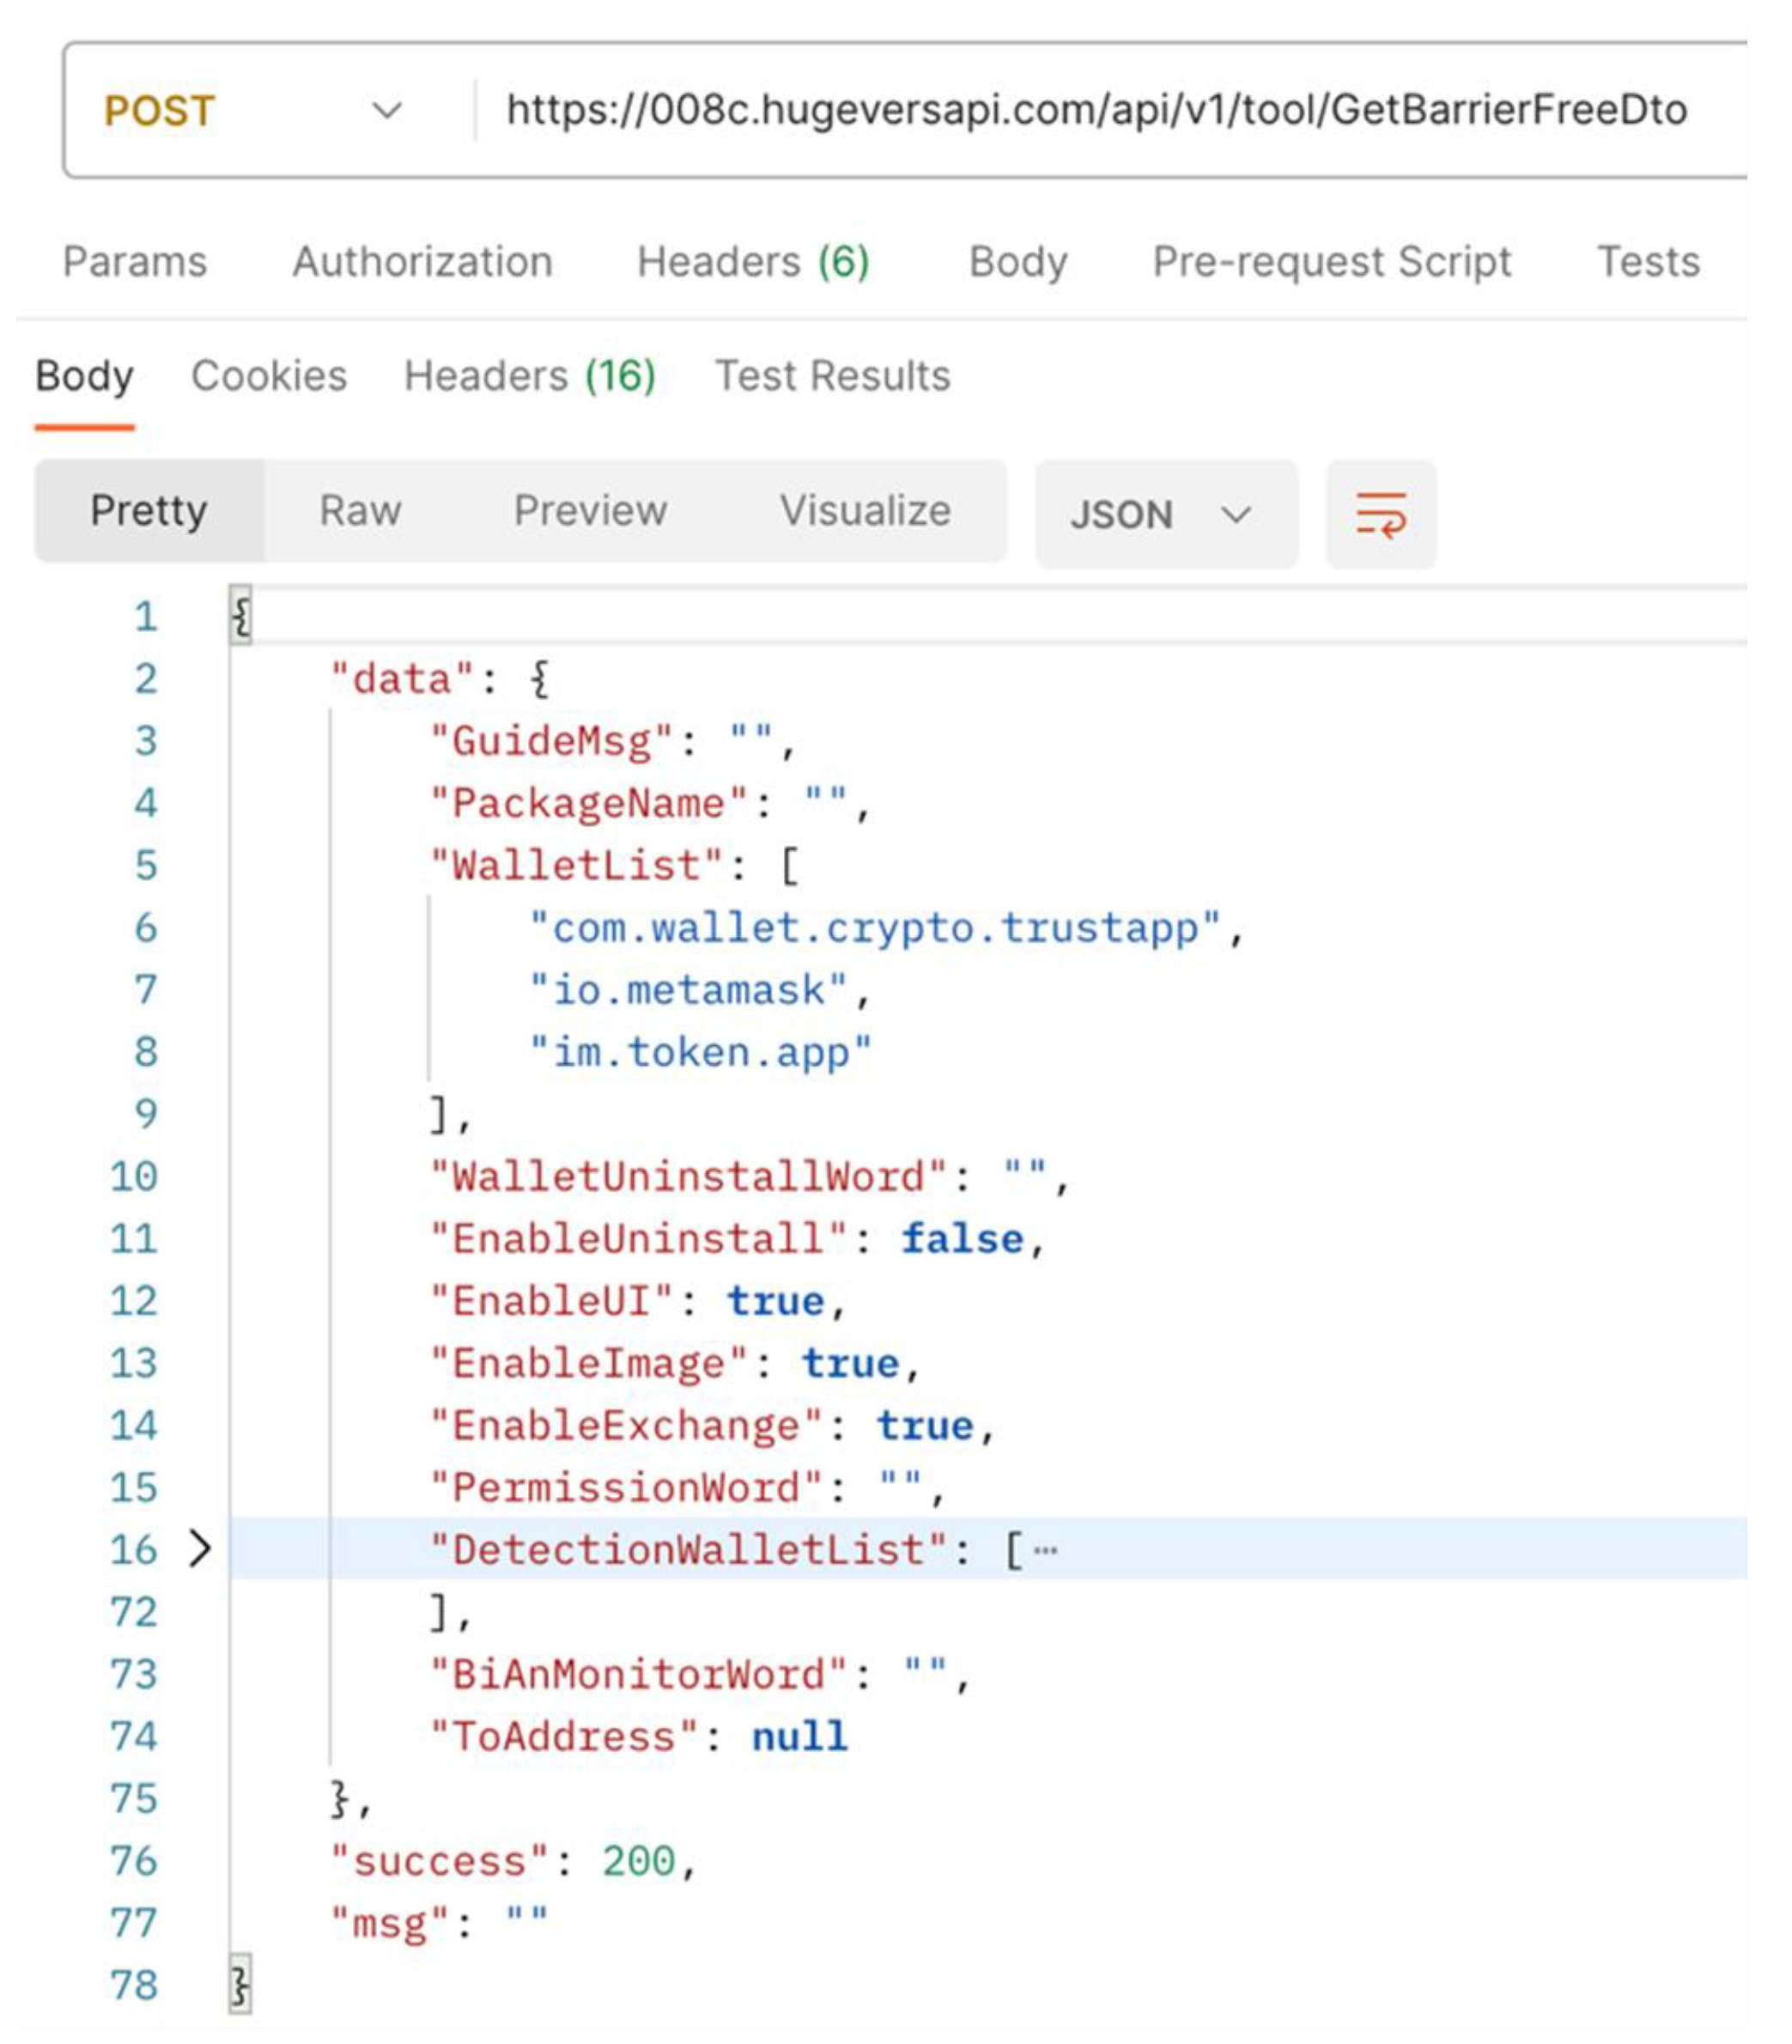Click the wrap lines icon
Image resolution: width=1792 pixels, height=2044 pixels.
pos(1380,514)
